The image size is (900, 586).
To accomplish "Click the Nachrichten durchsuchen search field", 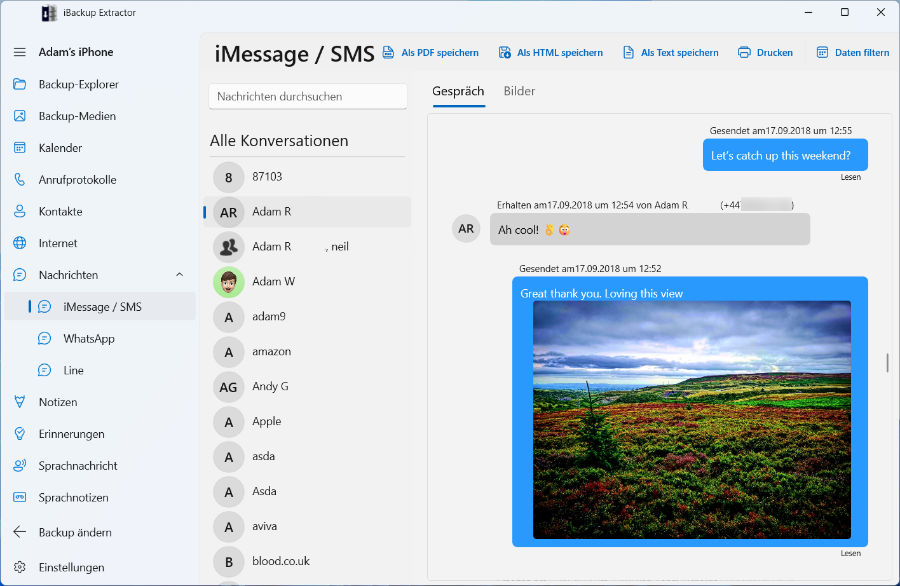I will pyautogui.click(x=308, y=96).
